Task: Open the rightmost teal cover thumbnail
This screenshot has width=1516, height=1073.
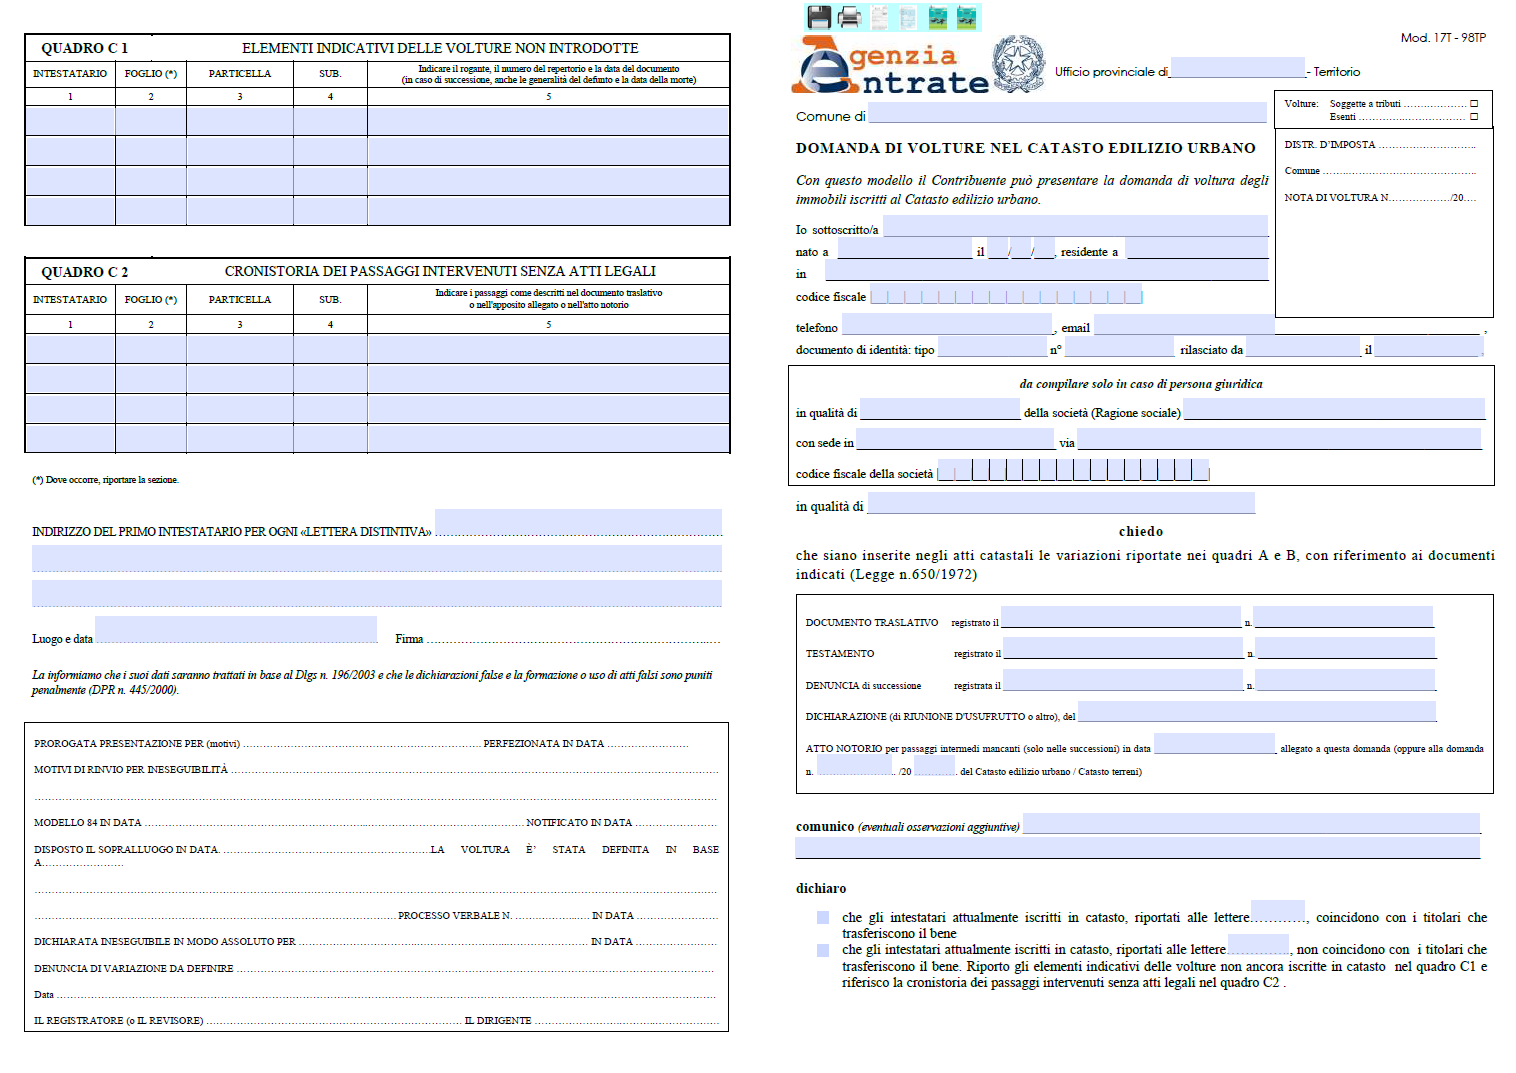Action: coord(967,17)
